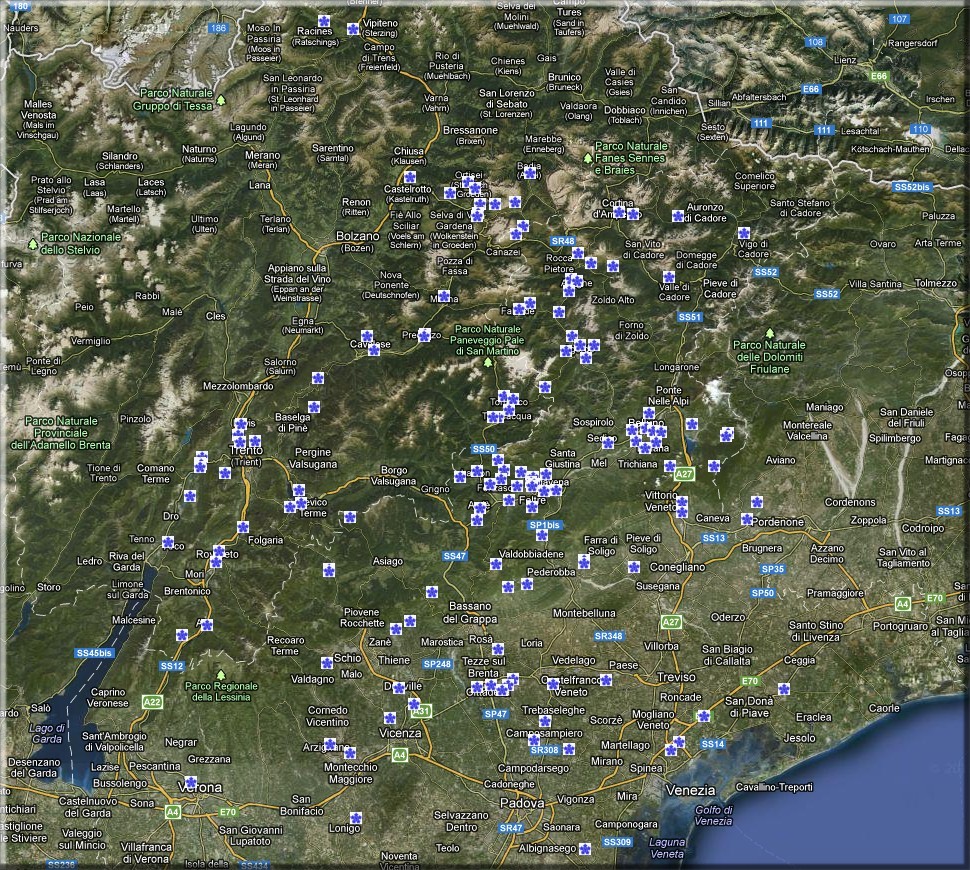The image size is (970, 870).
Task: Open the marker above Vicenza label
Action: [390, 718]
